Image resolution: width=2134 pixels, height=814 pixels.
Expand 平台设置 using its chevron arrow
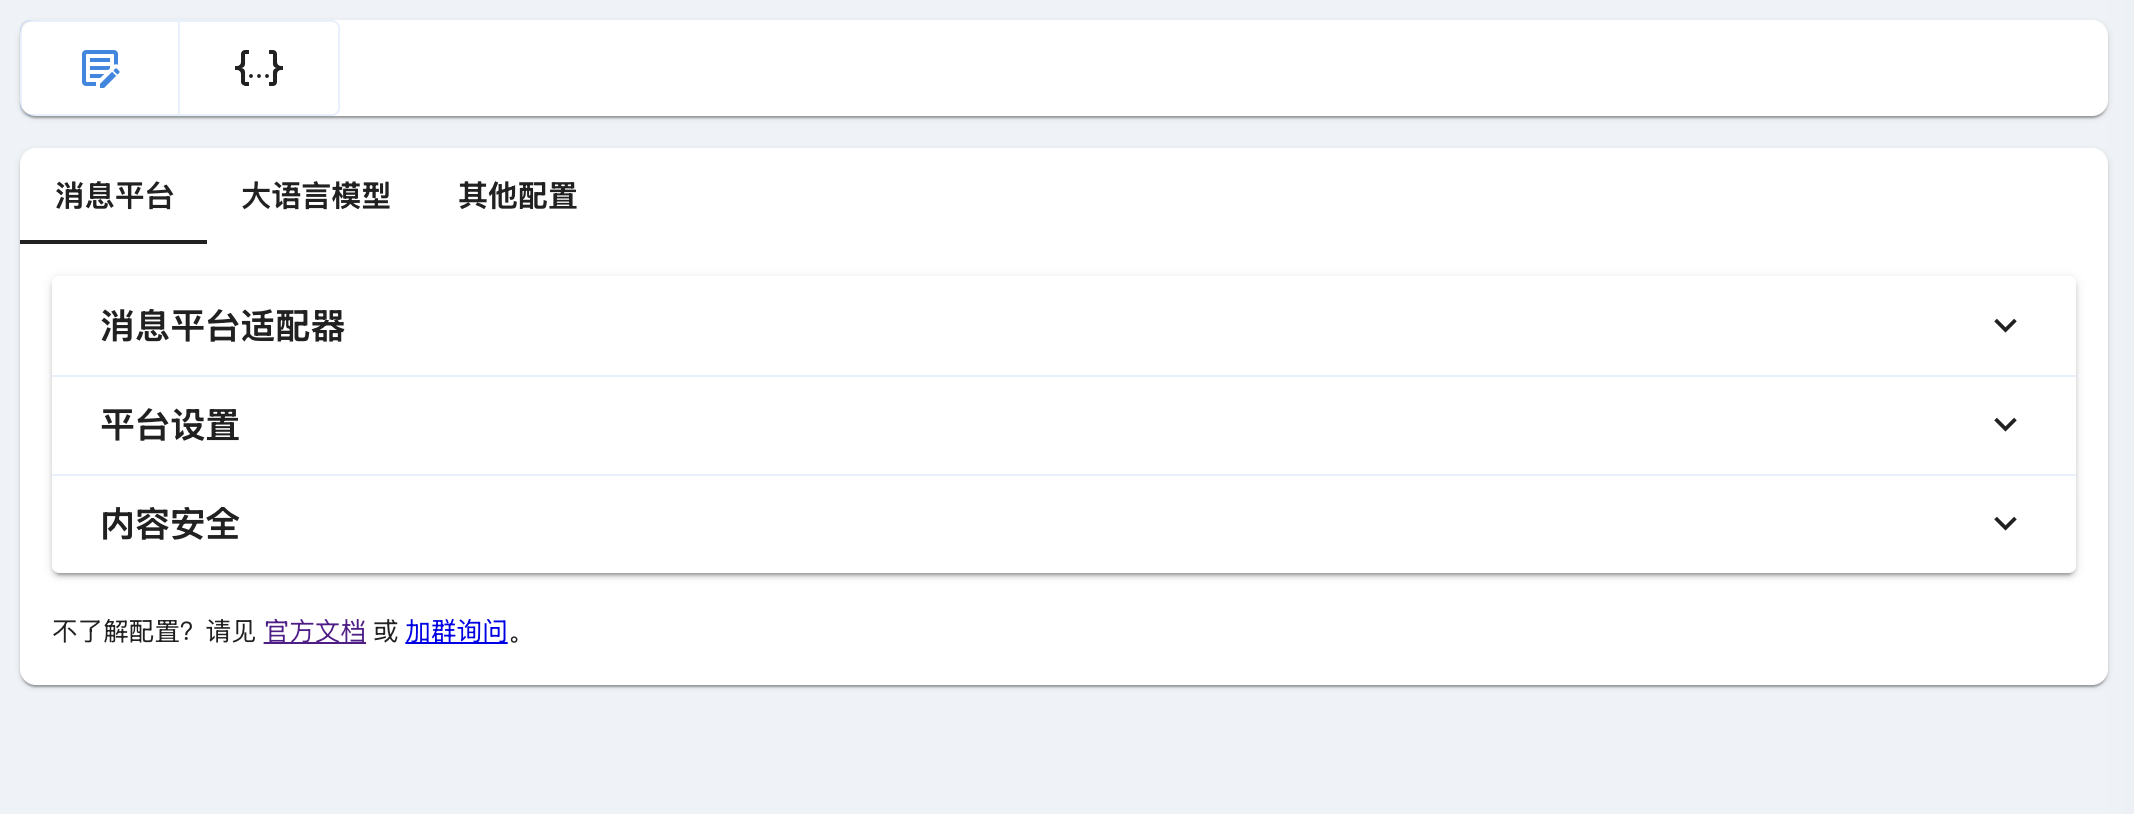2005,425
